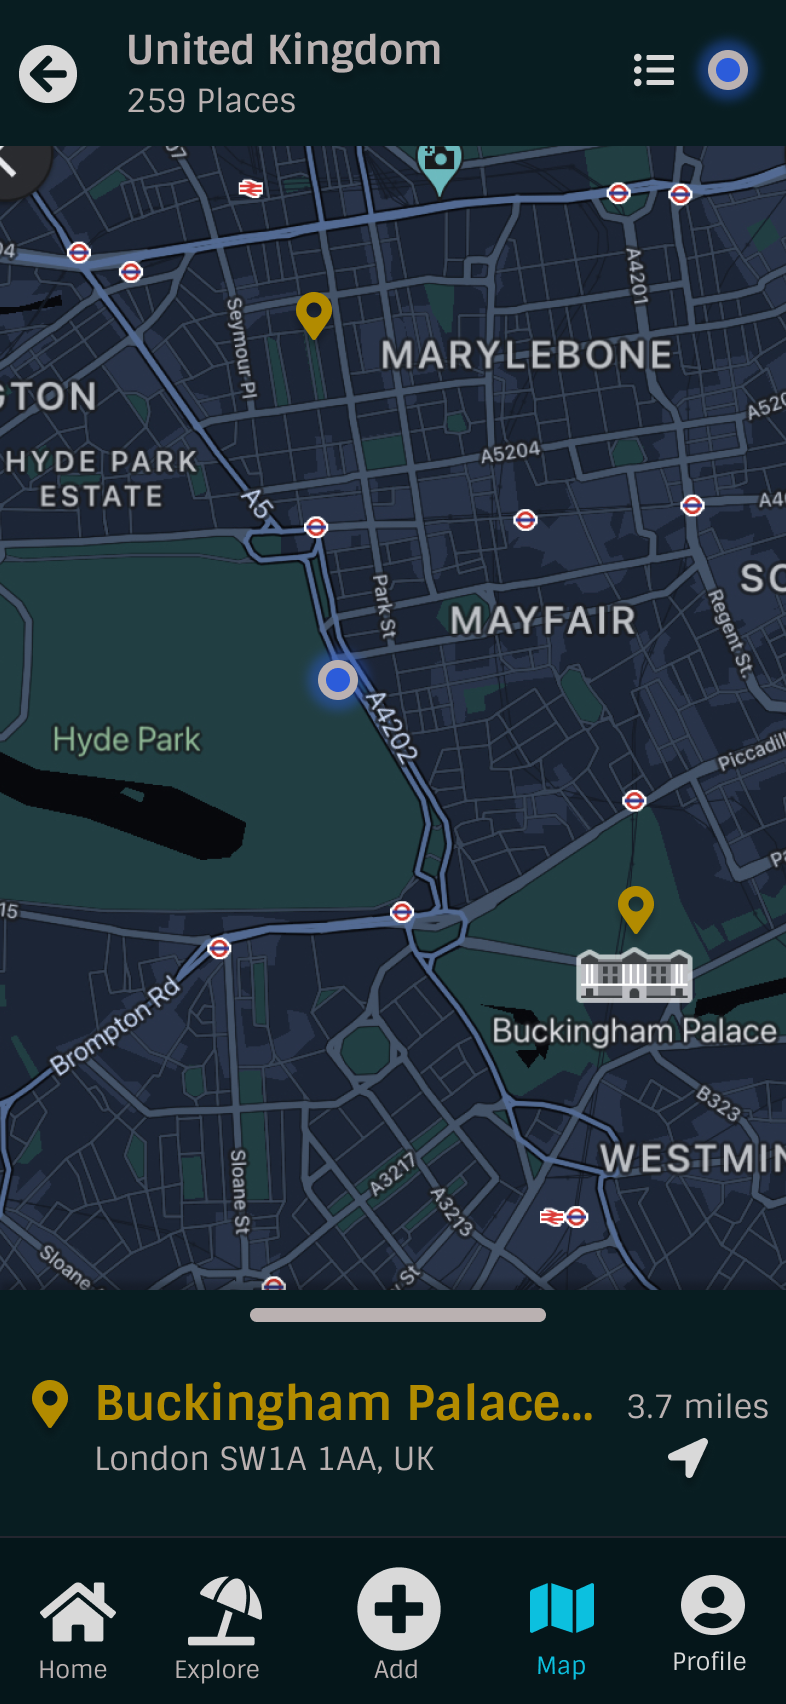This screenshot has height=1704, width=786.
Task: Select the yellow pin above Buckingham Palace
Action: click(x=636, y=910)
